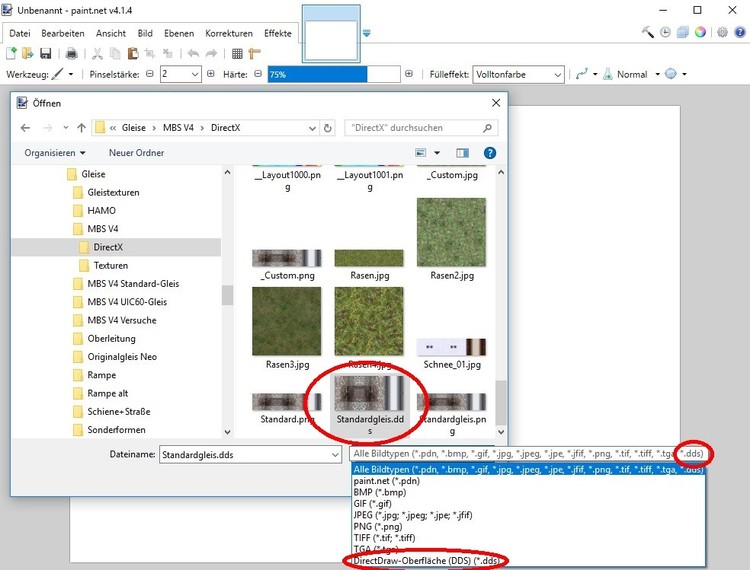Click the Undo arrow icon

[193, 54]
